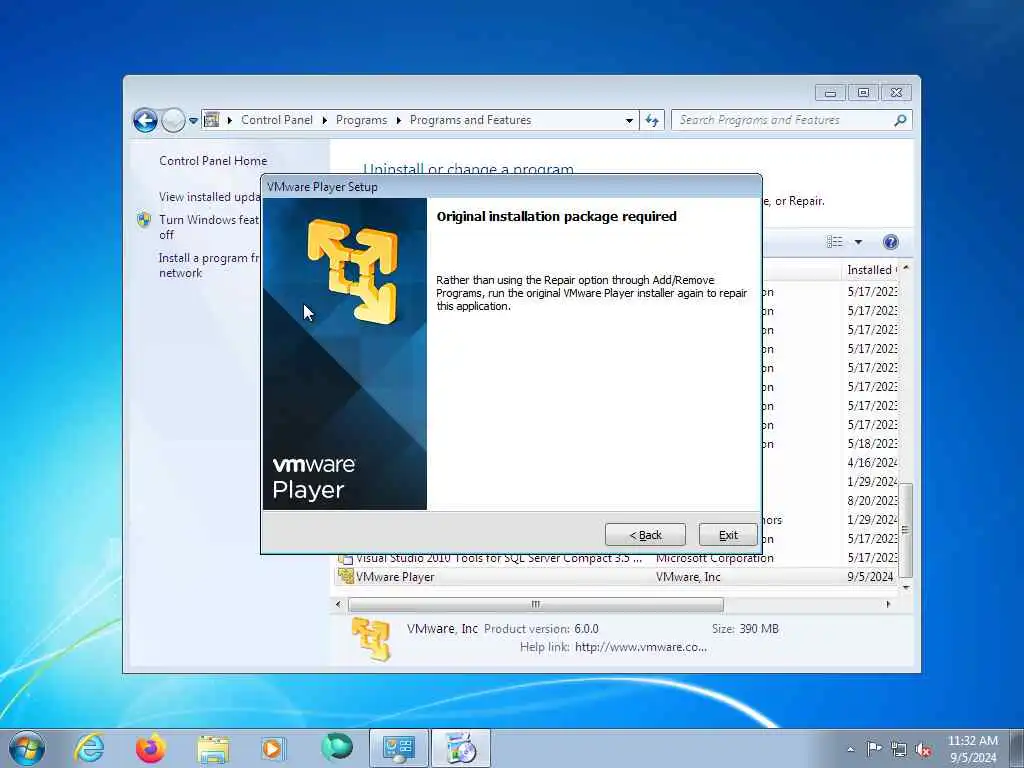Screen dimensions: 1024x768
Task: Select the VMware Player row in the list
Action: coord(616,577)
